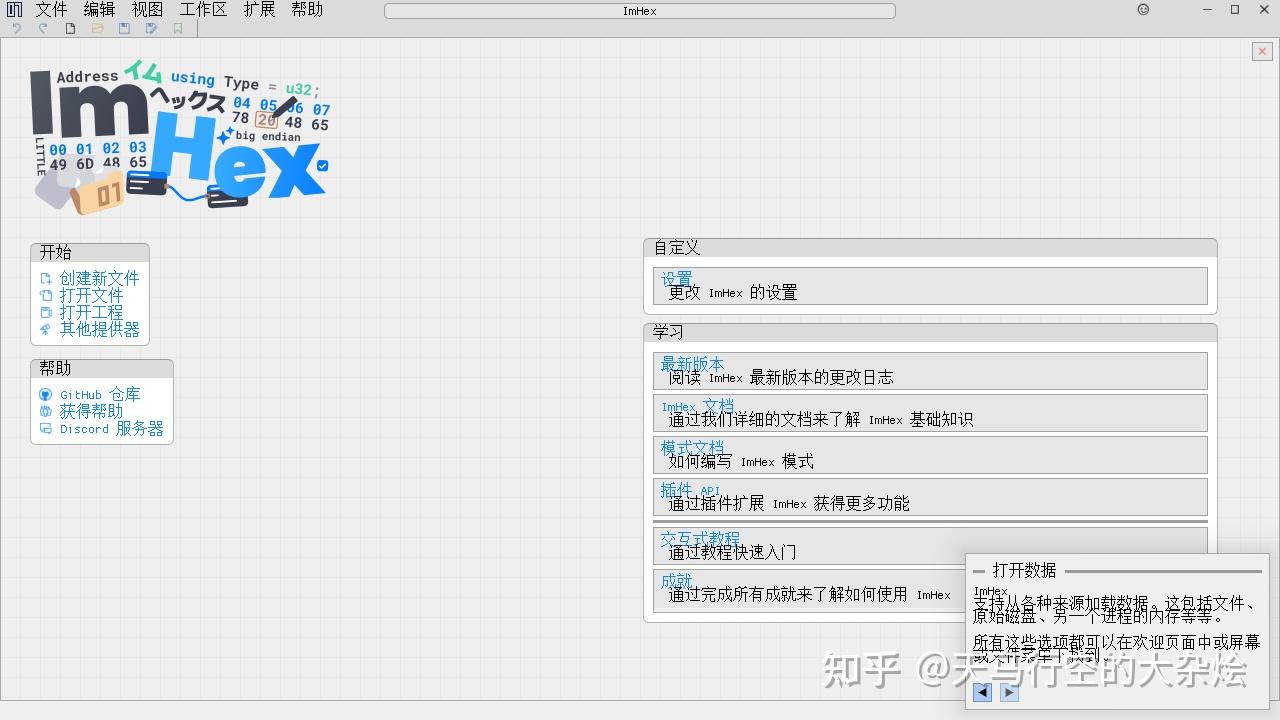Click the 最新版本 changelog link
Viewport: 1280px width, 720px height.
(x=693, y=363)
